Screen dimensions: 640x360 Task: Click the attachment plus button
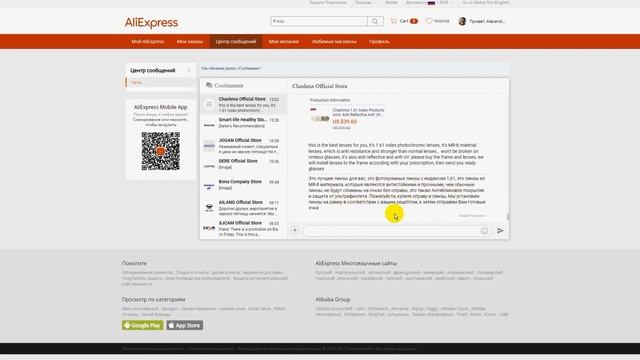pos(295,230)
